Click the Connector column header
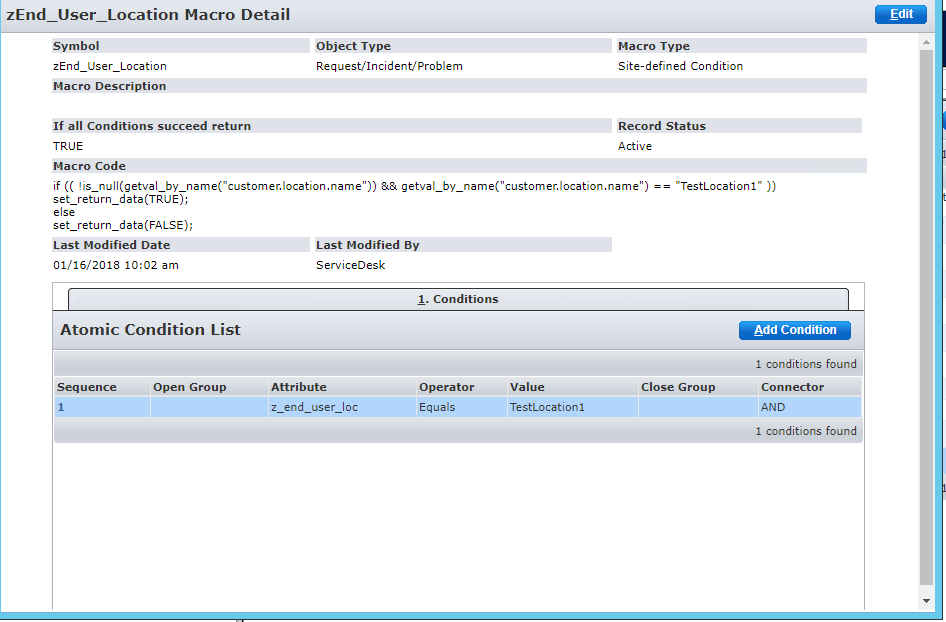Viewport: 946px width, 622px height. [793, 387]
